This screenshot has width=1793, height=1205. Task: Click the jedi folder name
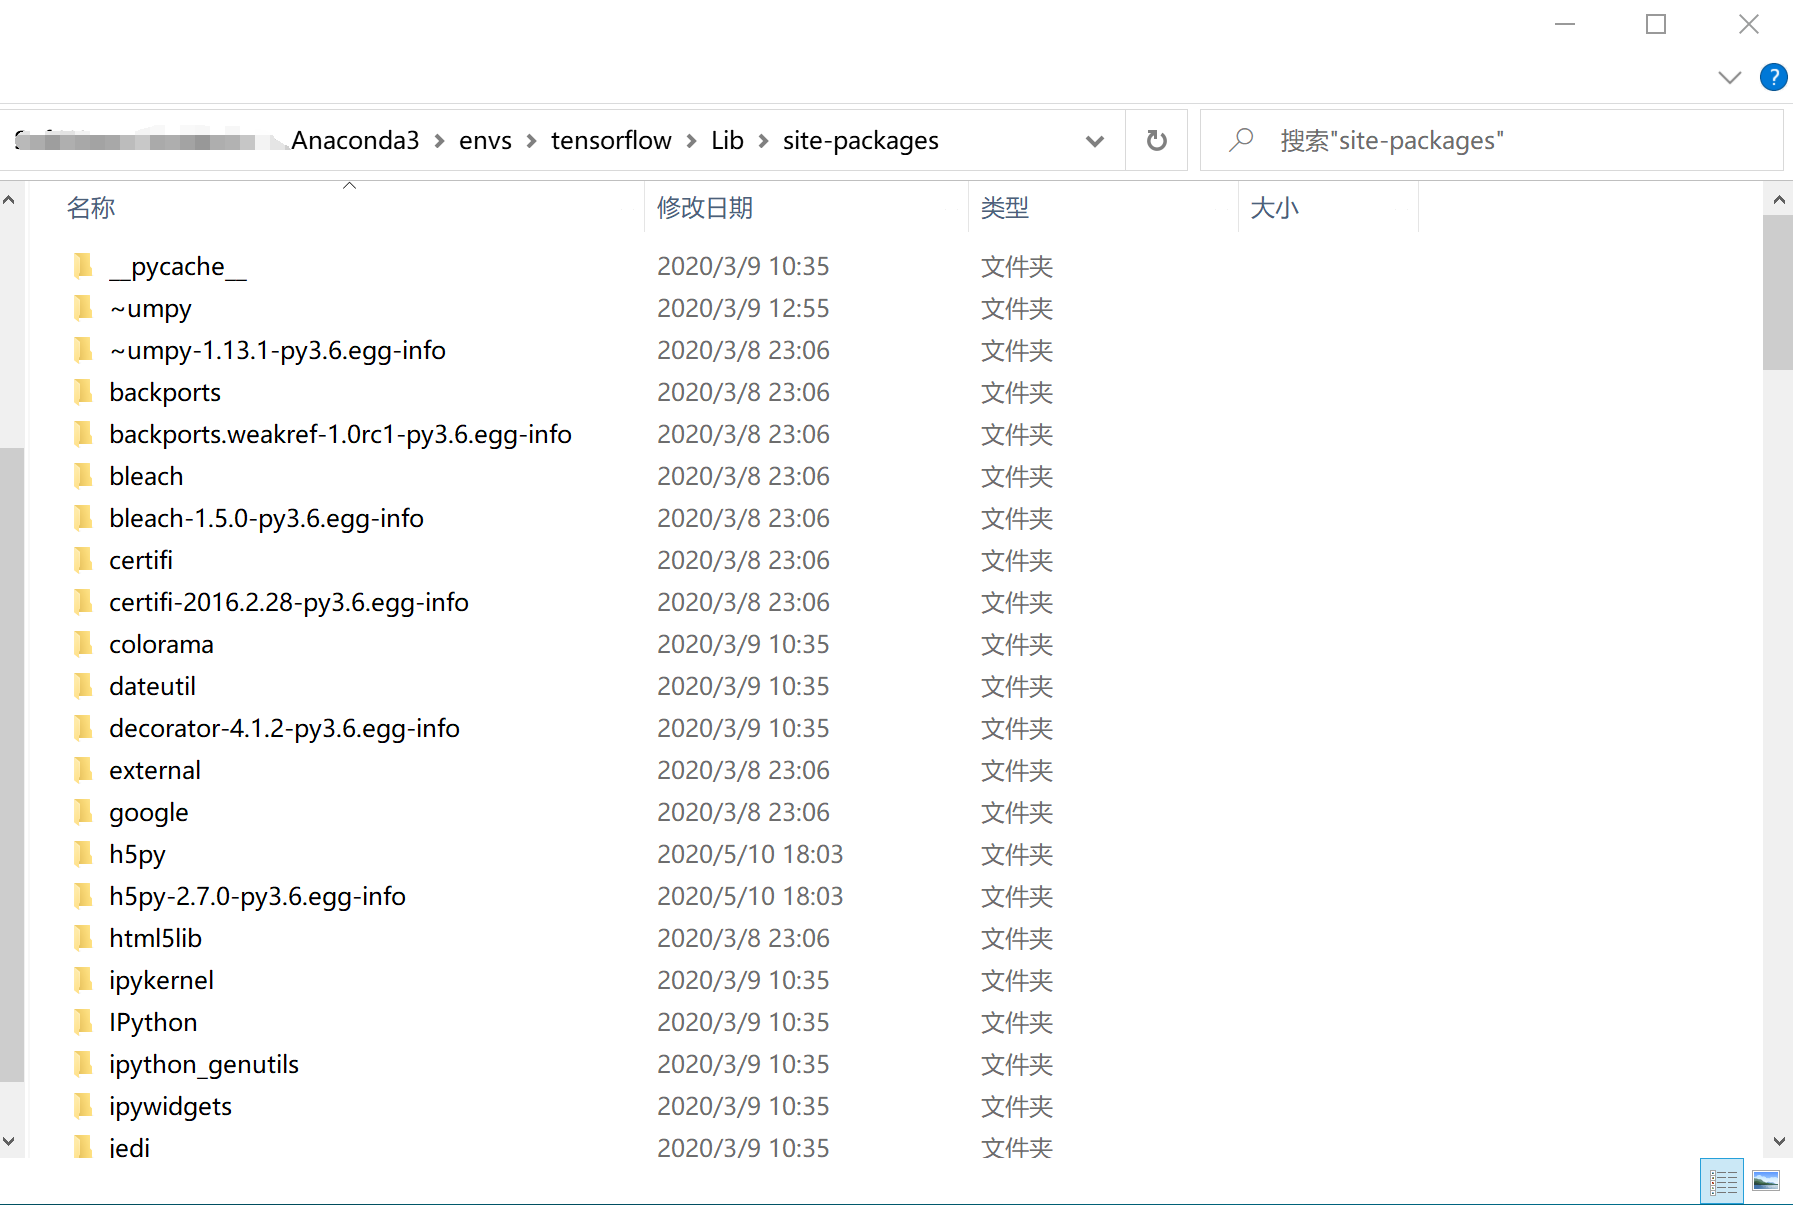129,1148
